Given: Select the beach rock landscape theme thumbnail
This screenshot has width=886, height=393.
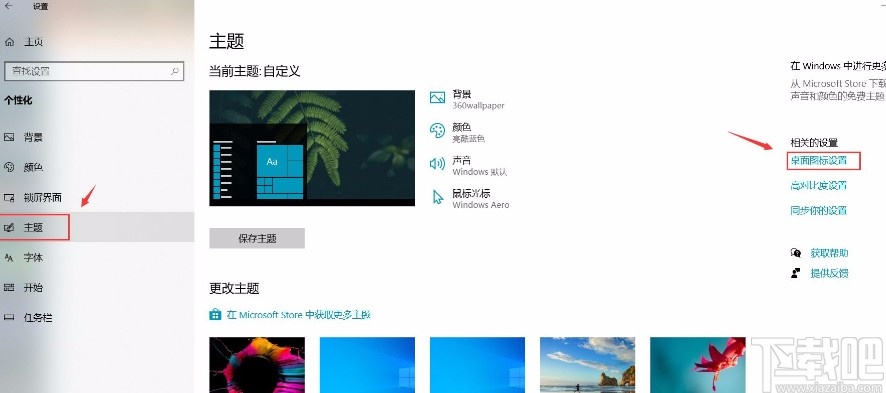Looking at the screenshot, I should coord(588,365).
